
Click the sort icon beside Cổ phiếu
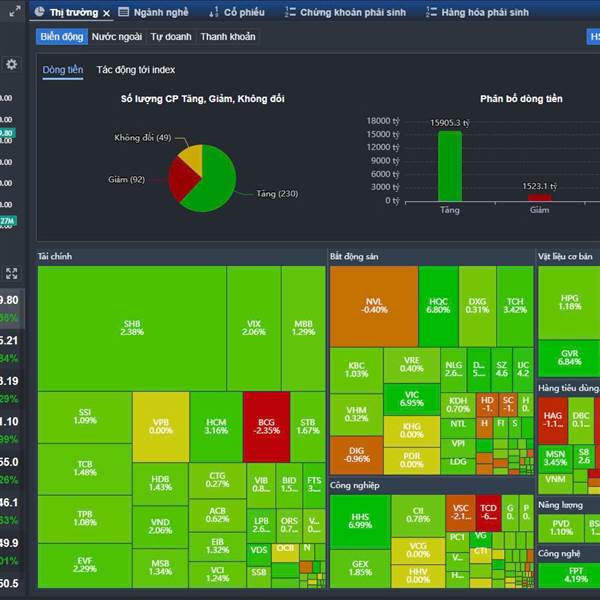pyautogui.click(x=214, y=12)
